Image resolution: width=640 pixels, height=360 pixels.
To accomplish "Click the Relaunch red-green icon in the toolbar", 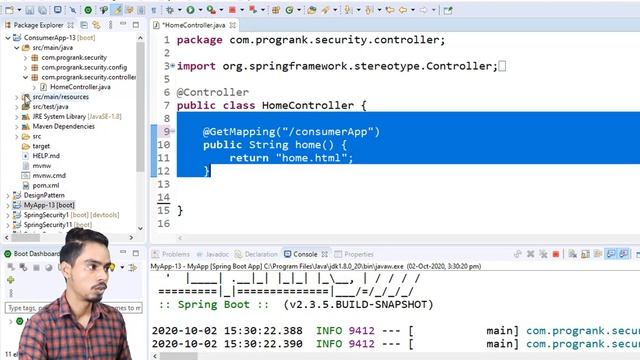I will [253, 10].
